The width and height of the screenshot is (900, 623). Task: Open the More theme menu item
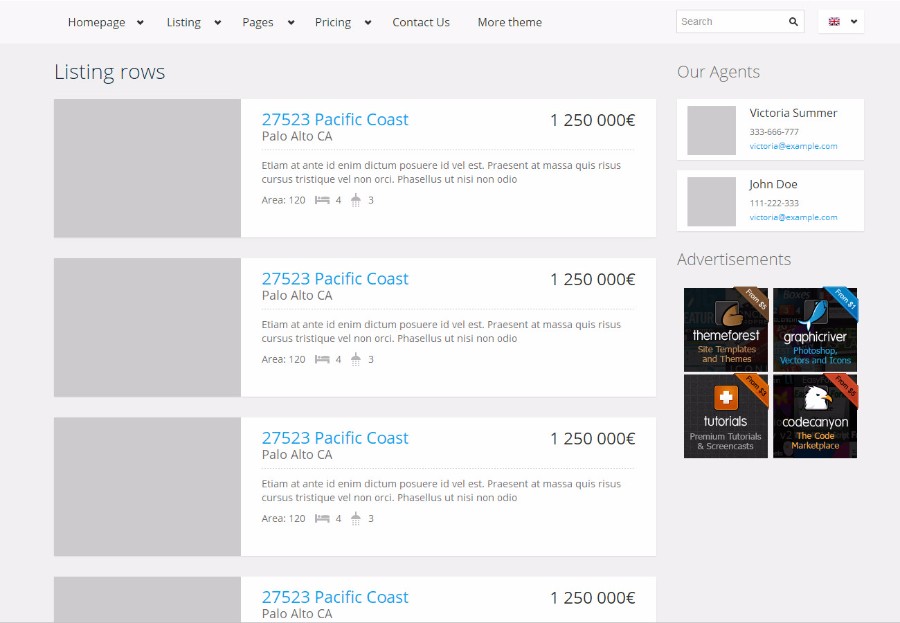[509, 22]
